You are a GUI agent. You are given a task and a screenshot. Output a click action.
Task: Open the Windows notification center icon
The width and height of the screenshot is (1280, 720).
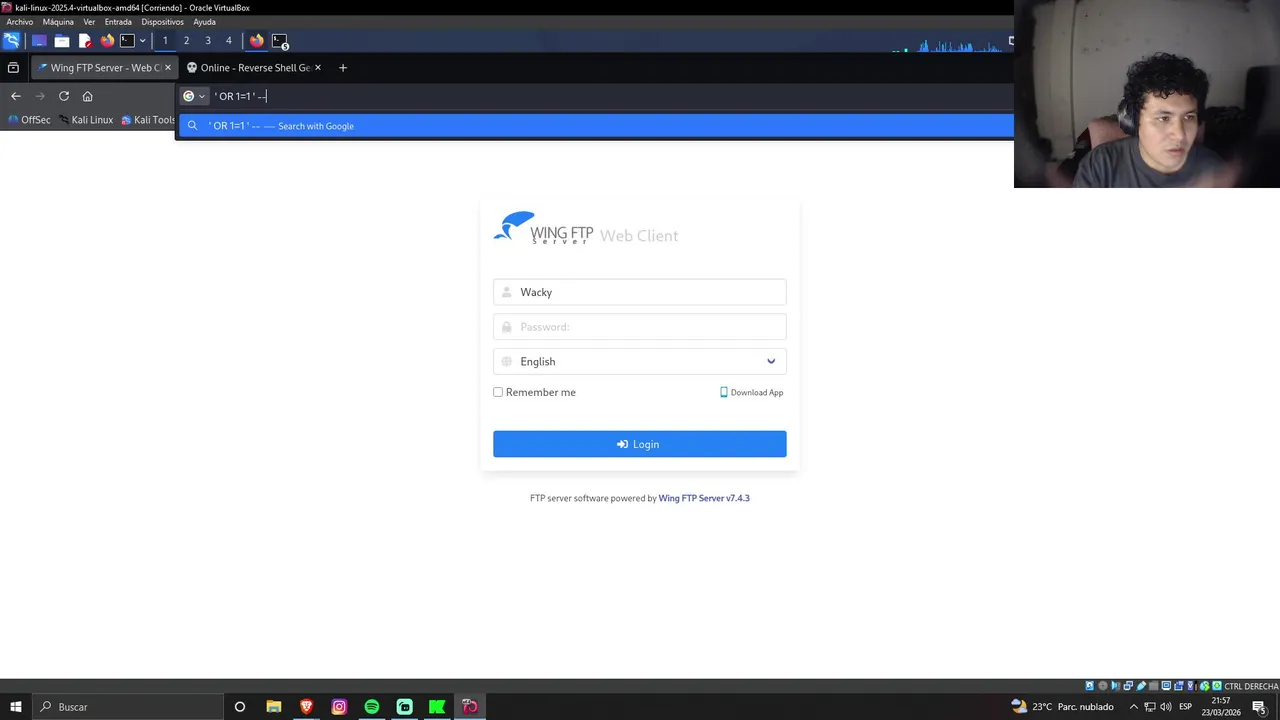(x=1259, y=707)
